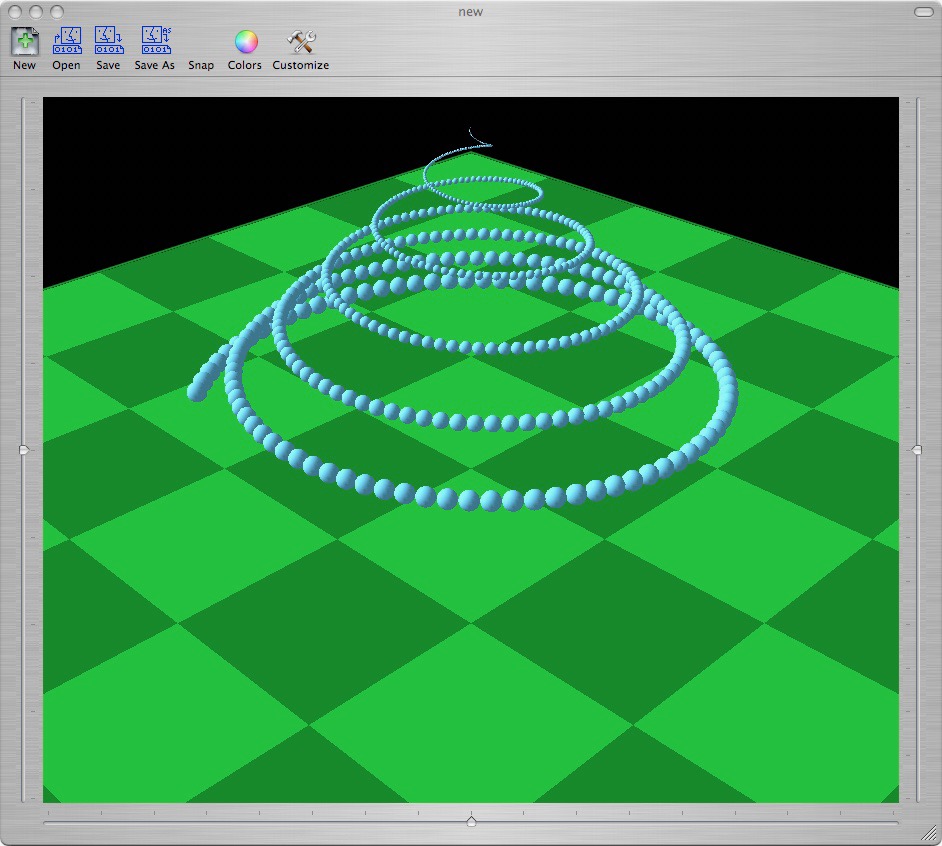Click the bottom horizontal slider thumb
This screenshot has width=942, height=846.
472,821
